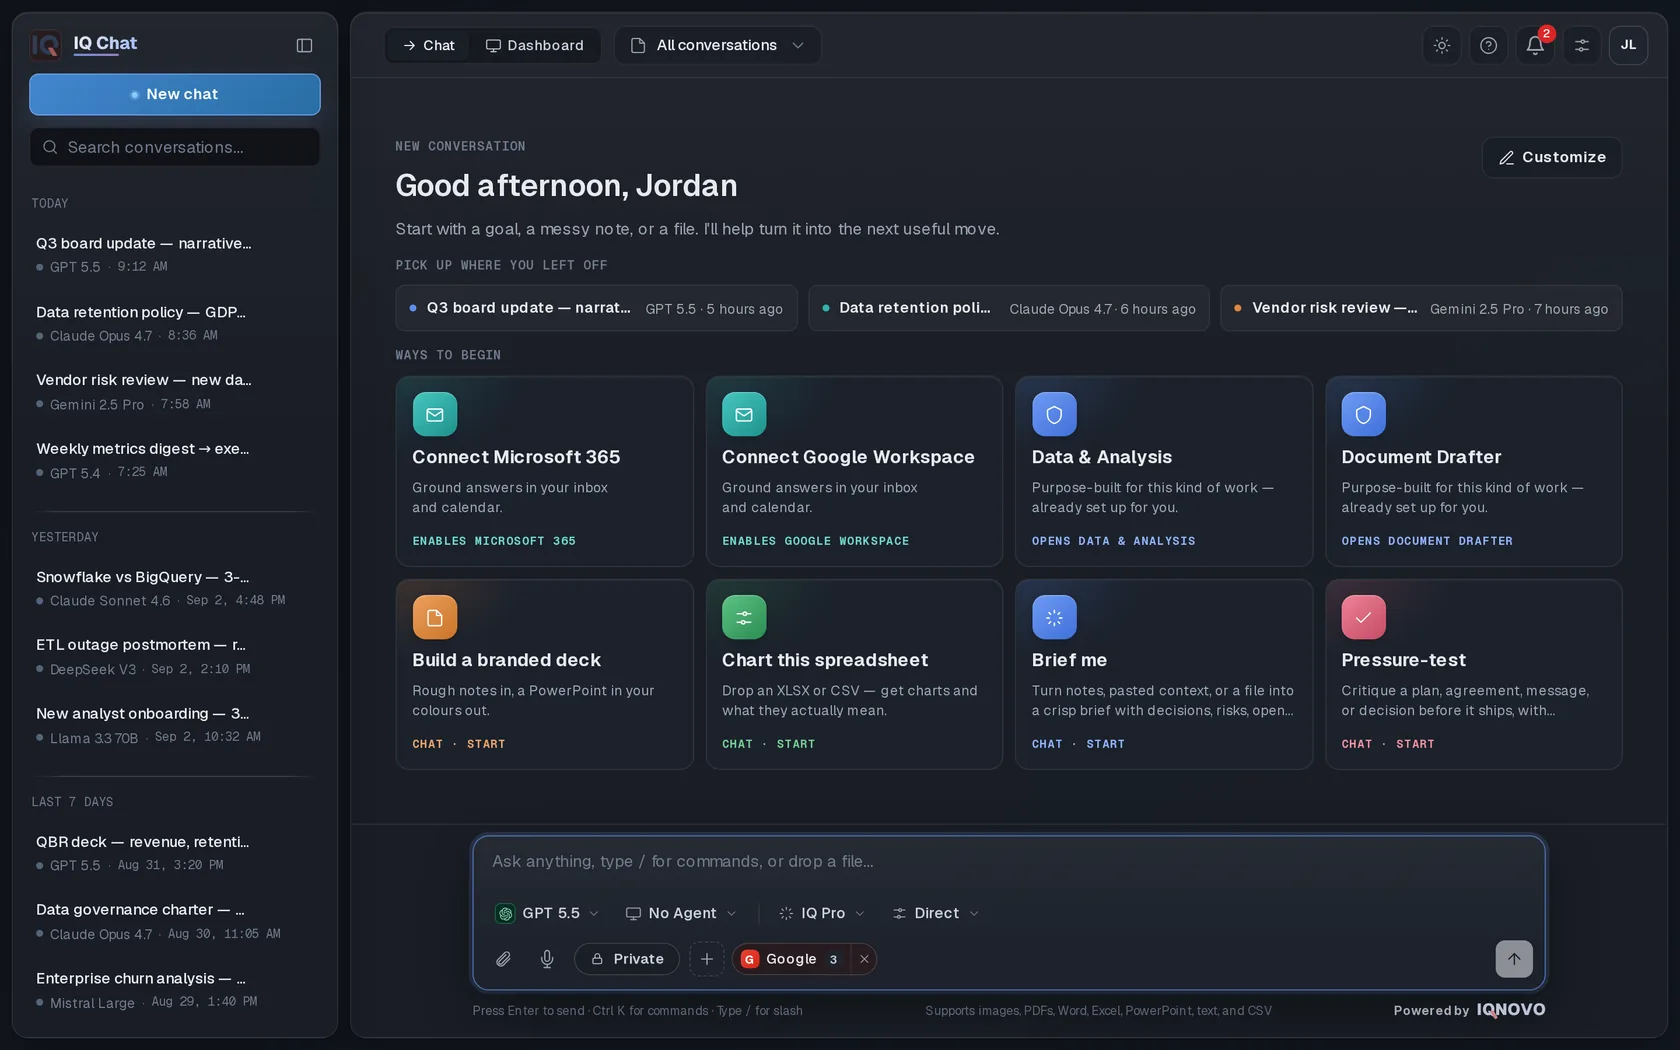Resume Vendor risk review recent card
Screen dimensions: 1680x1050
point(1421,308)
